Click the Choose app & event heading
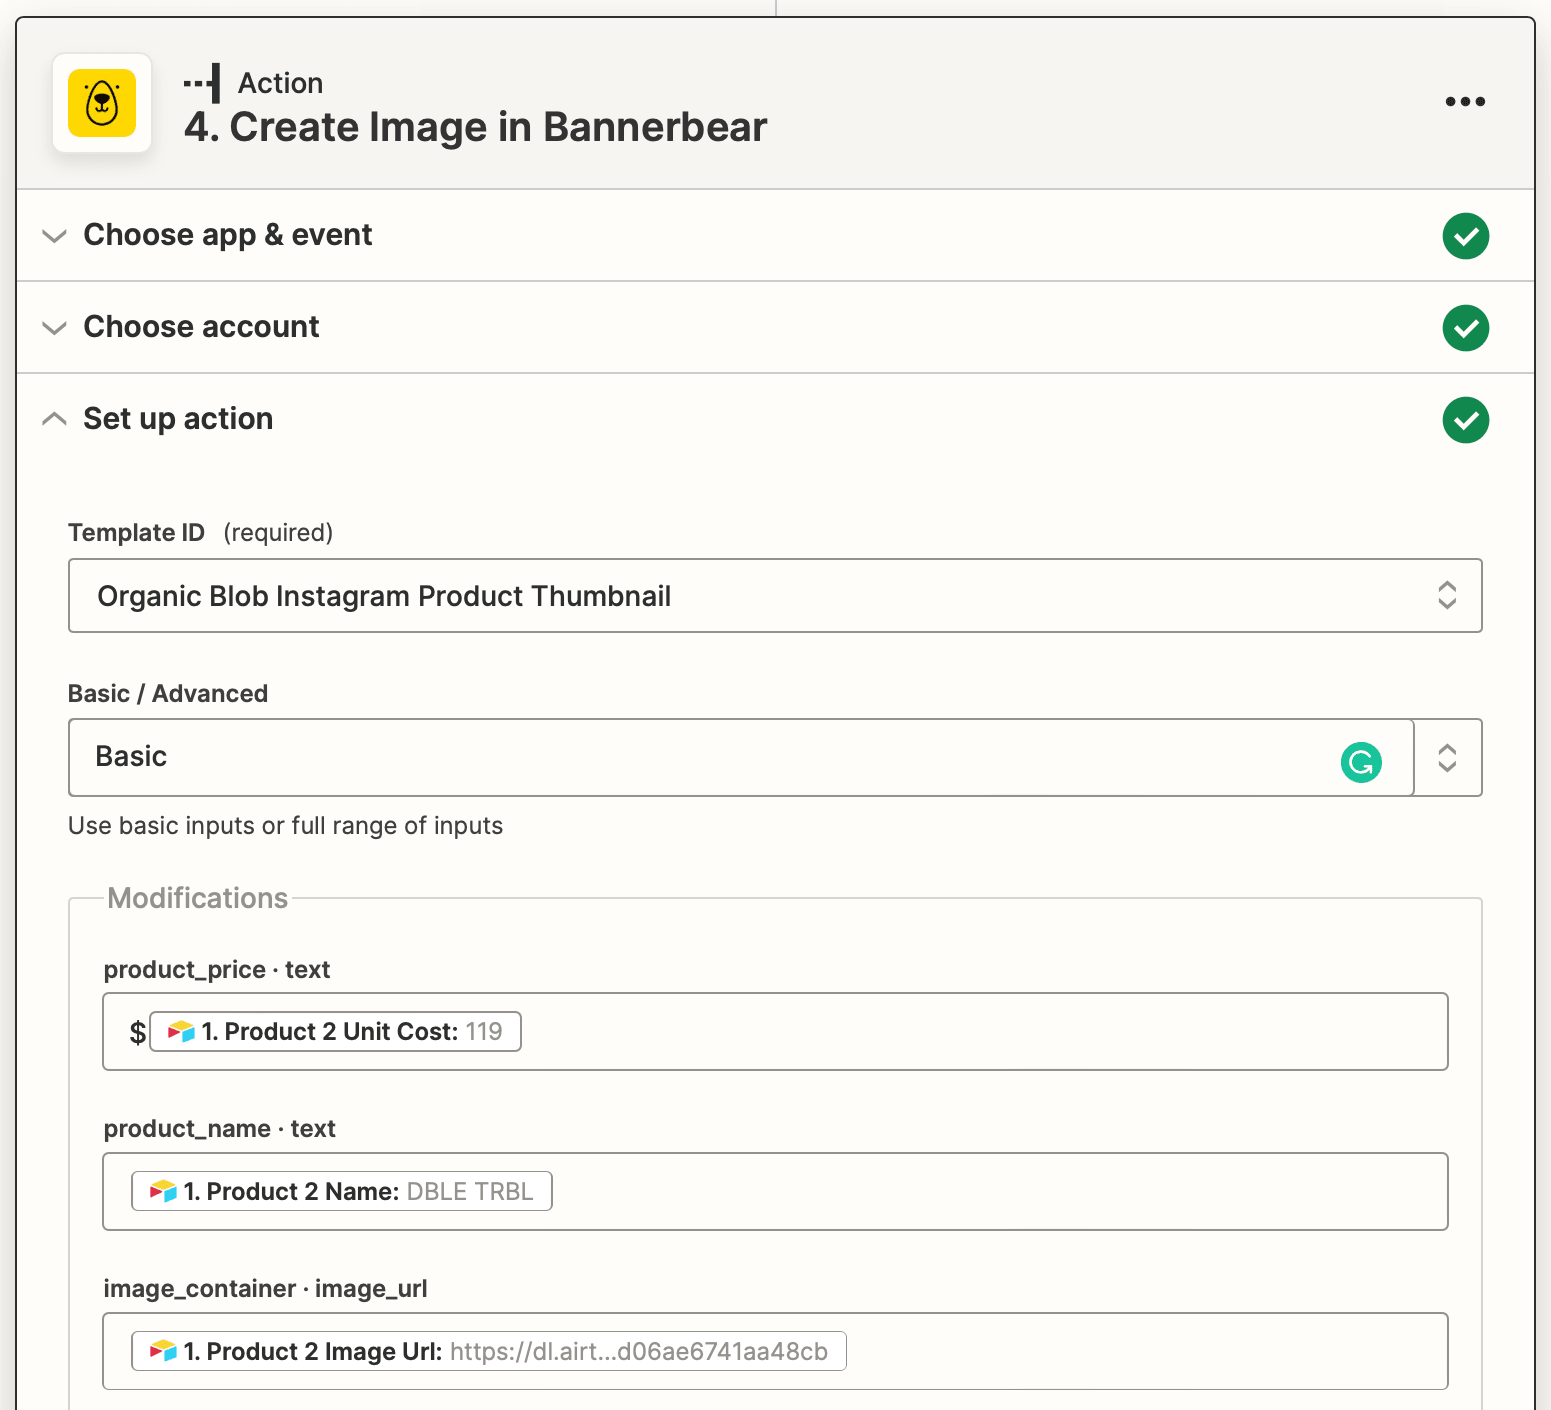 tap(228, 235)
